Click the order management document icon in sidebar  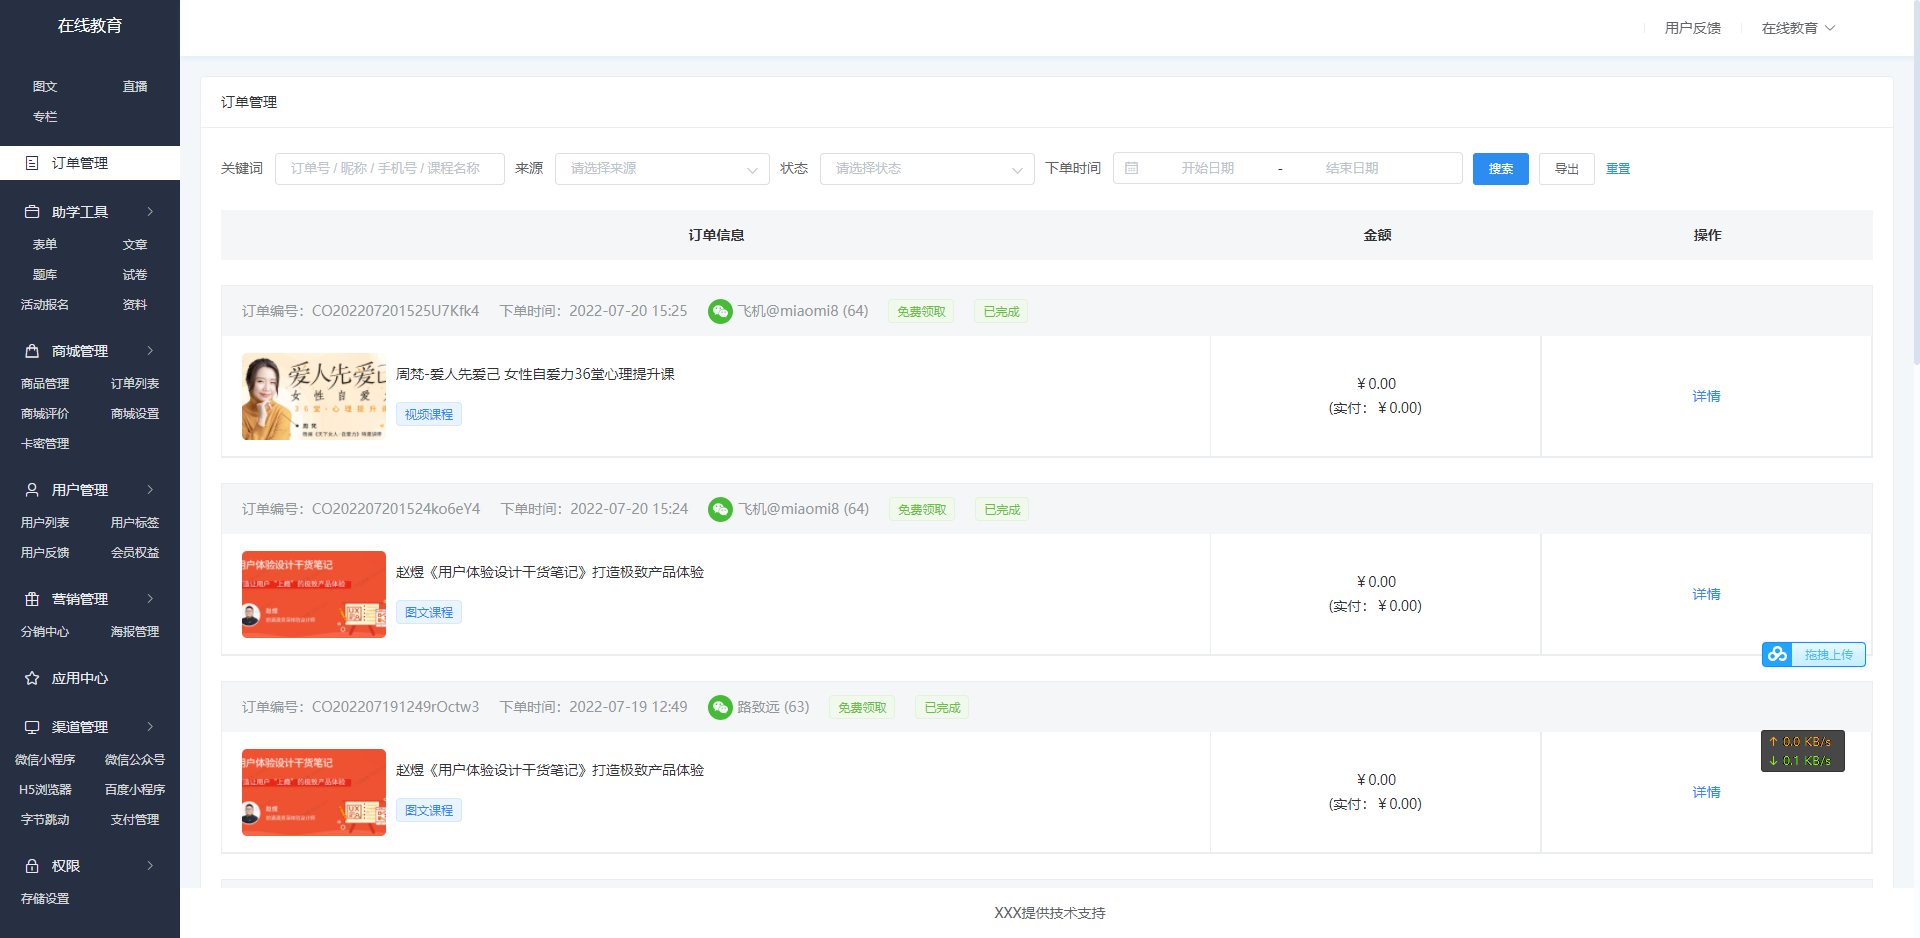click(32, 163)
